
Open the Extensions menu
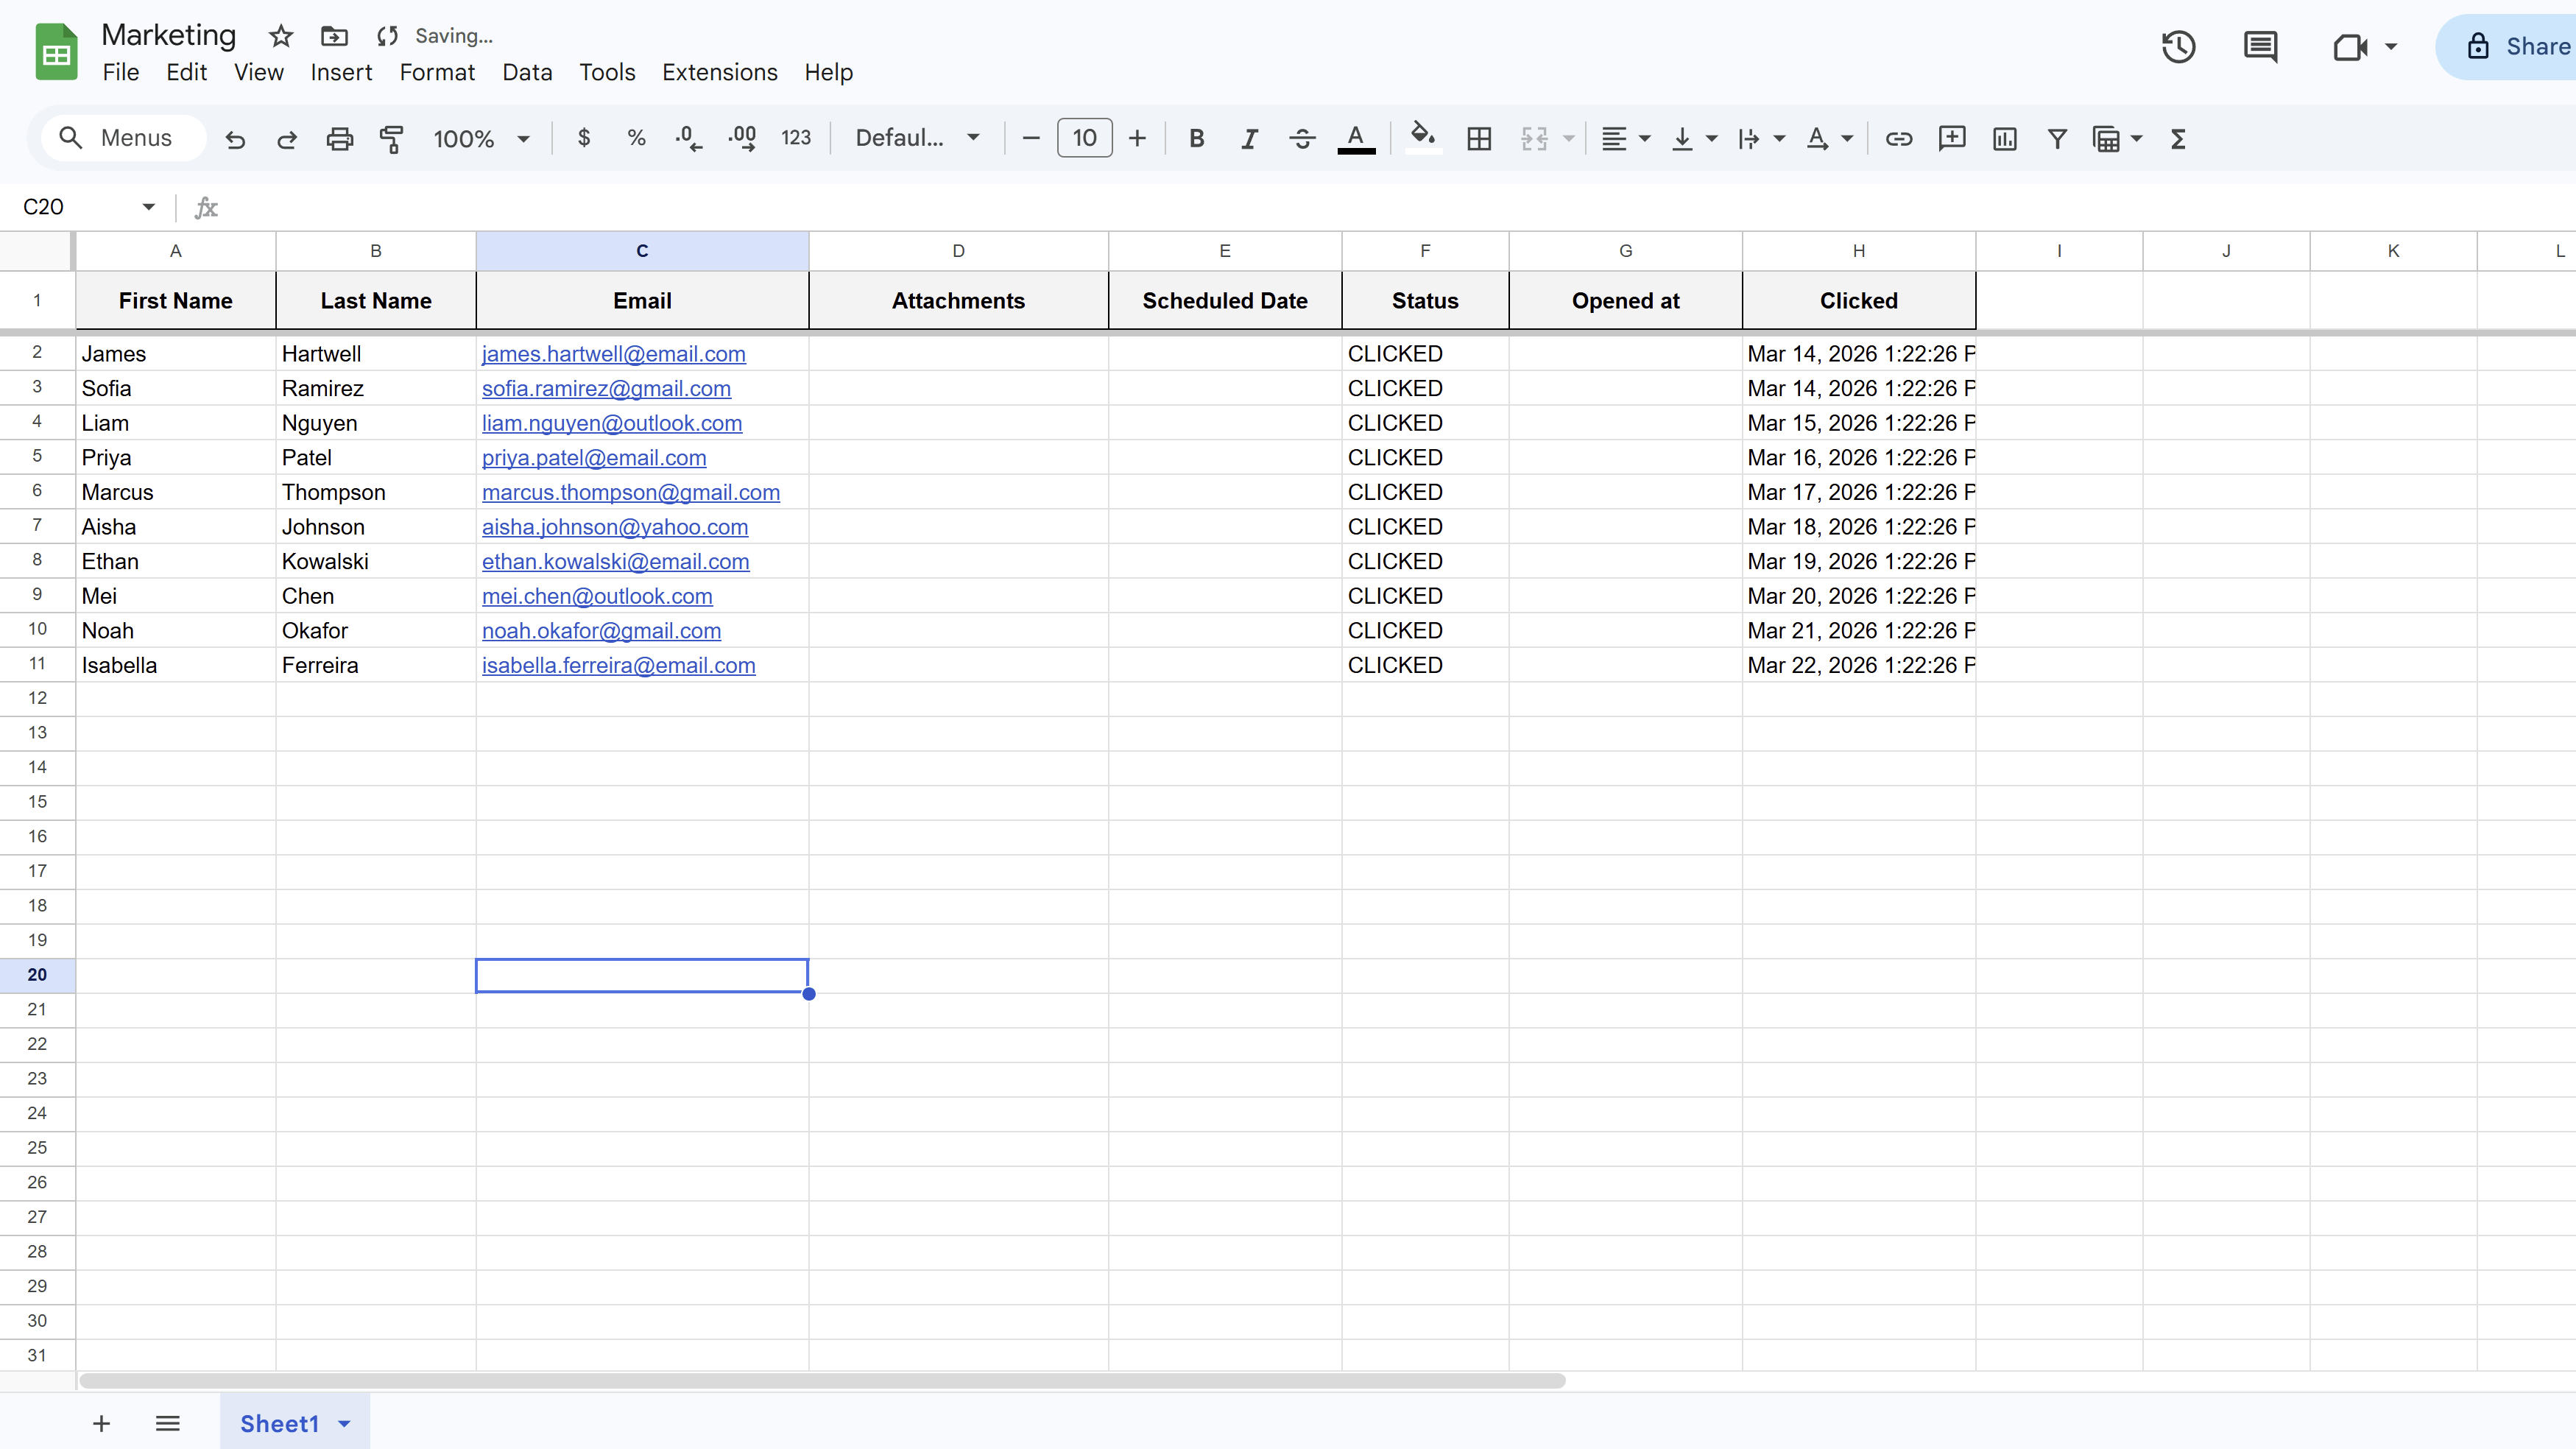click(719, 72)
